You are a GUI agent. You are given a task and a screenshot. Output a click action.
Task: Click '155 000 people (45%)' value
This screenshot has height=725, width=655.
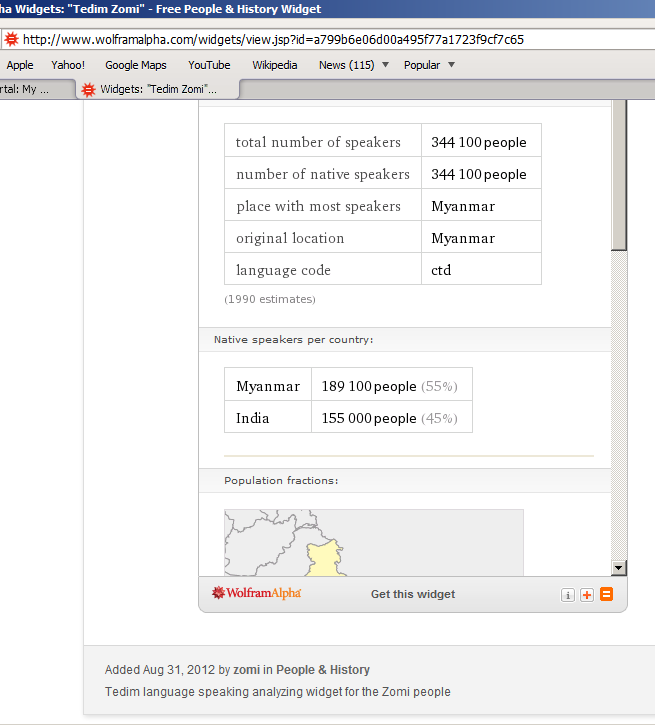tap(390, 418)
